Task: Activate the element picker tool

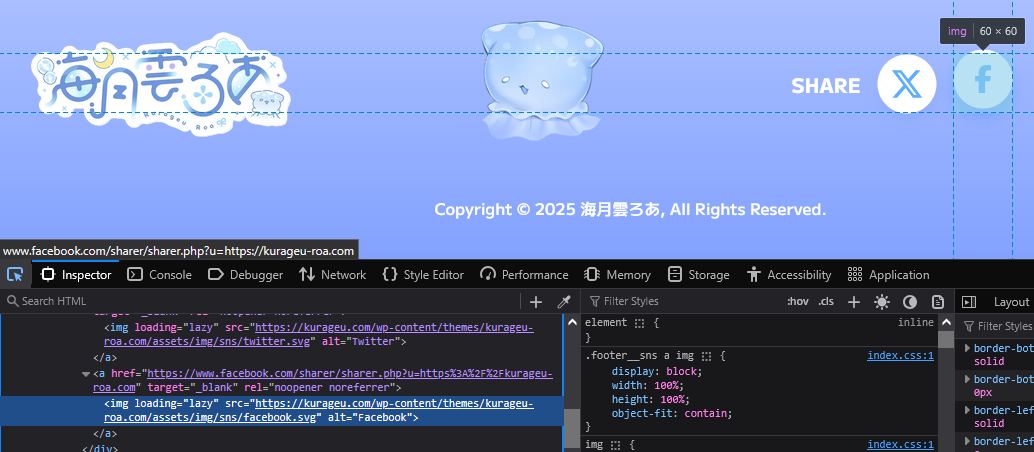Action: click(15, 274)
